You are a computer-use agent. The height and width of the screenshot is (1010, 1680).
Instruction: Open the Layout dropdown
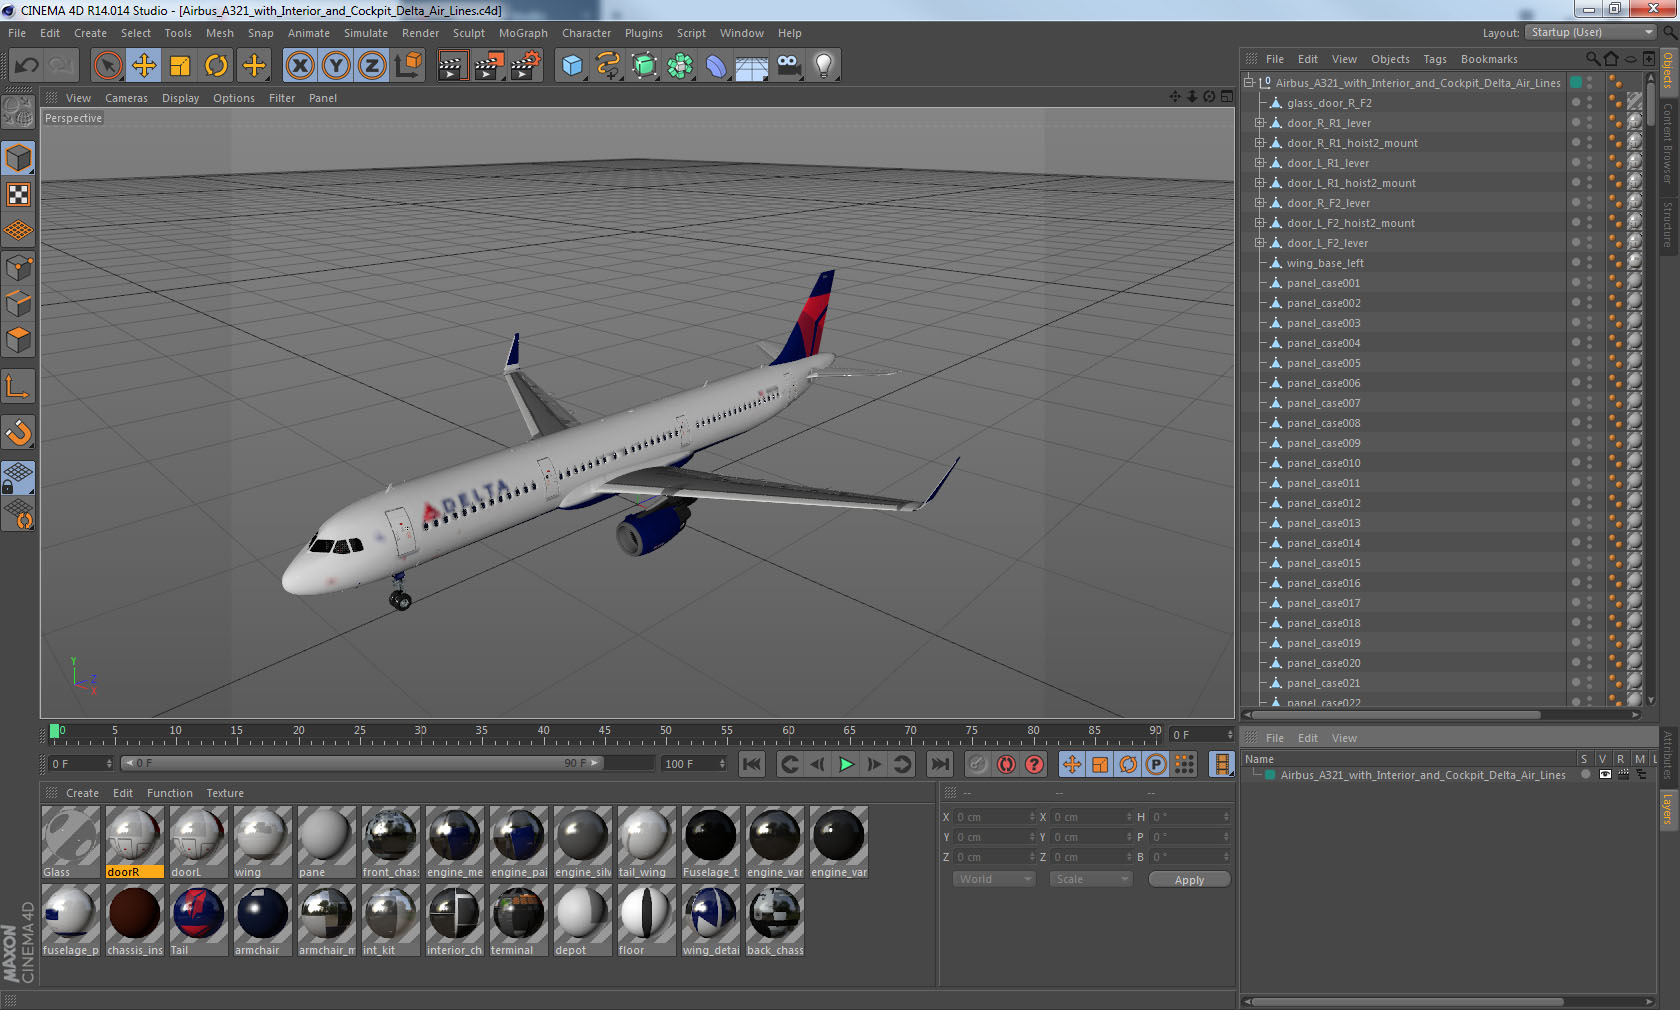(x=1591, y=33)
